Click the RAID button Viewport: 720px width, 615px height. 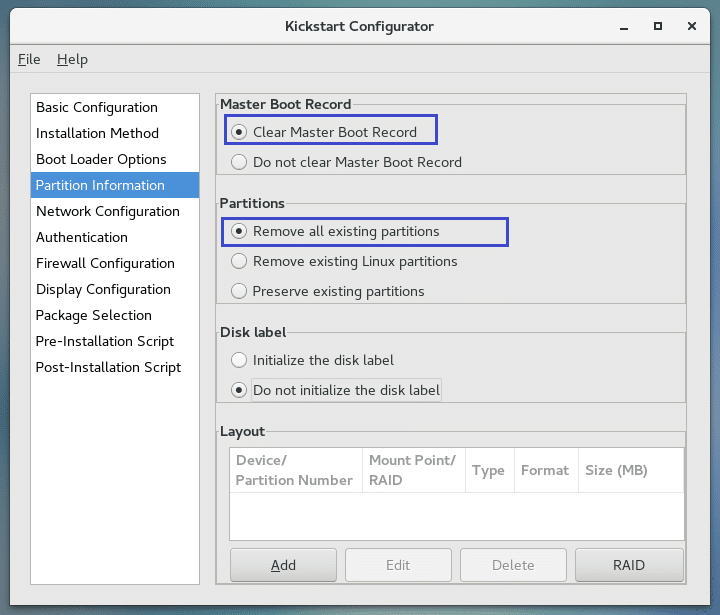tap(629, 565)
